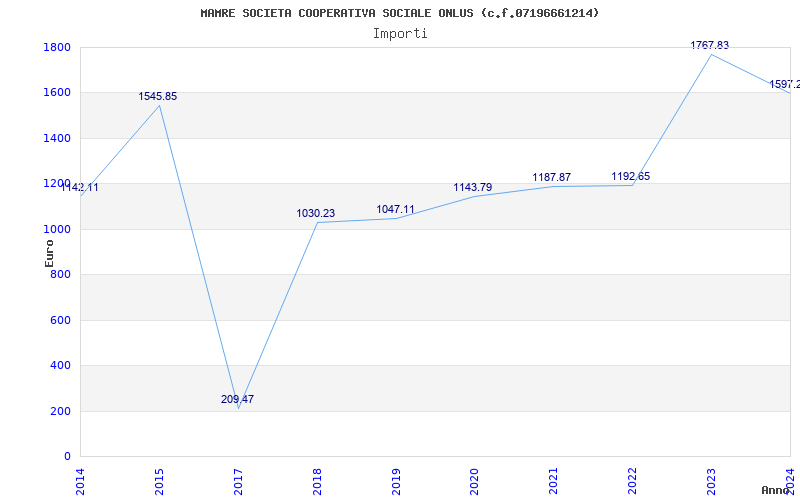
Task: Click the 1600 y-axis tick label
Action: click(58, 93)
